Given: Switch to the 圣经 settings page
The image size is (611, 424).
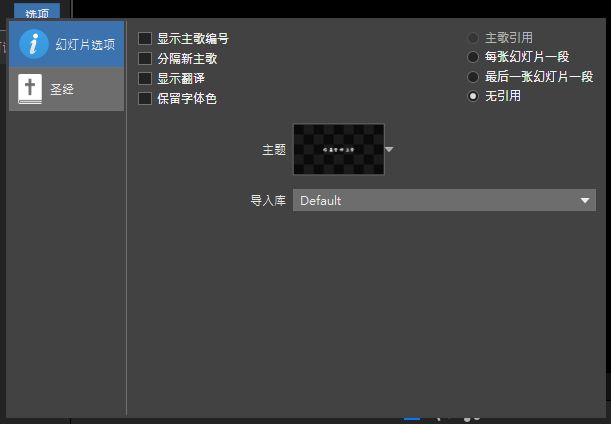Looking at the screenshot, I should click(x=64, y=90).
